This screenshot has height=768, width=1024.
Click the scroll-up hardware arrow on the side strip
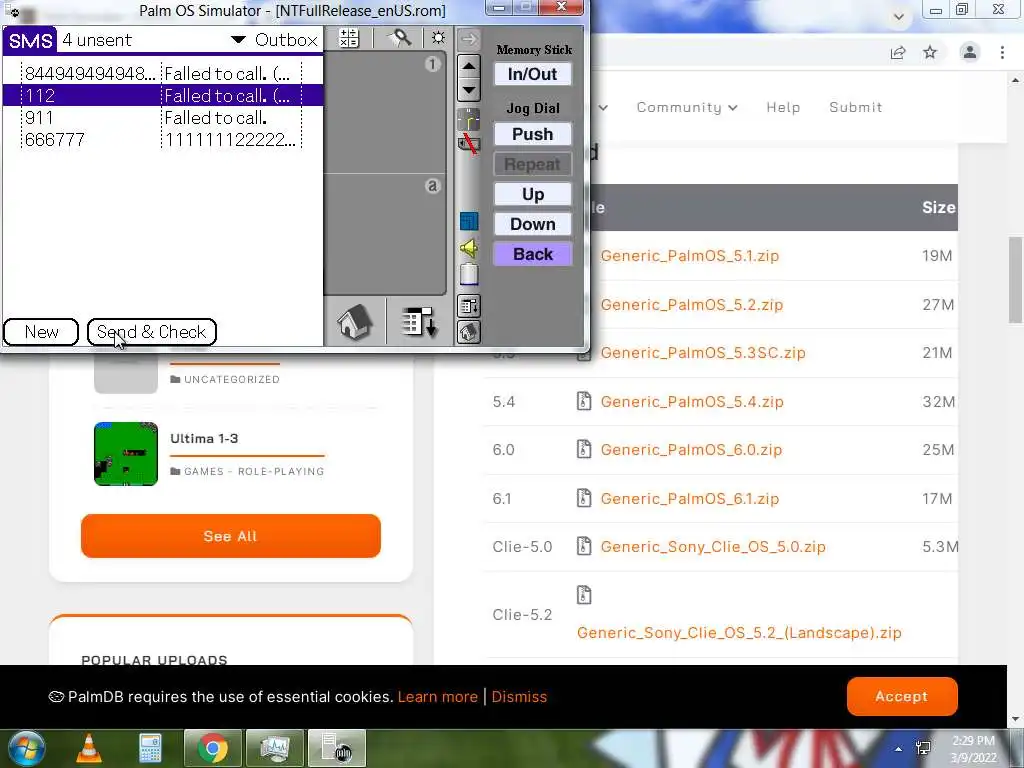(x=469, y=66)
